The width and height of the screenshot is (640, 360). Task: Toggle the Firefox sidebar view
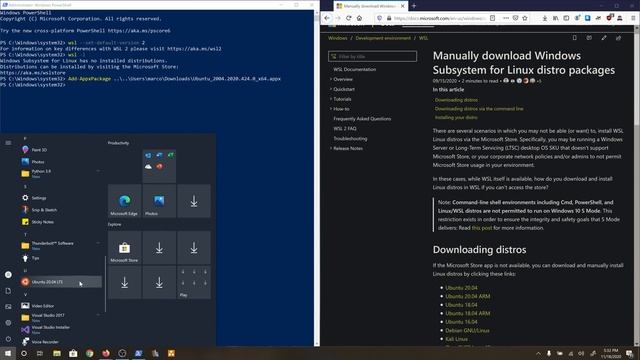click(566, 18)
